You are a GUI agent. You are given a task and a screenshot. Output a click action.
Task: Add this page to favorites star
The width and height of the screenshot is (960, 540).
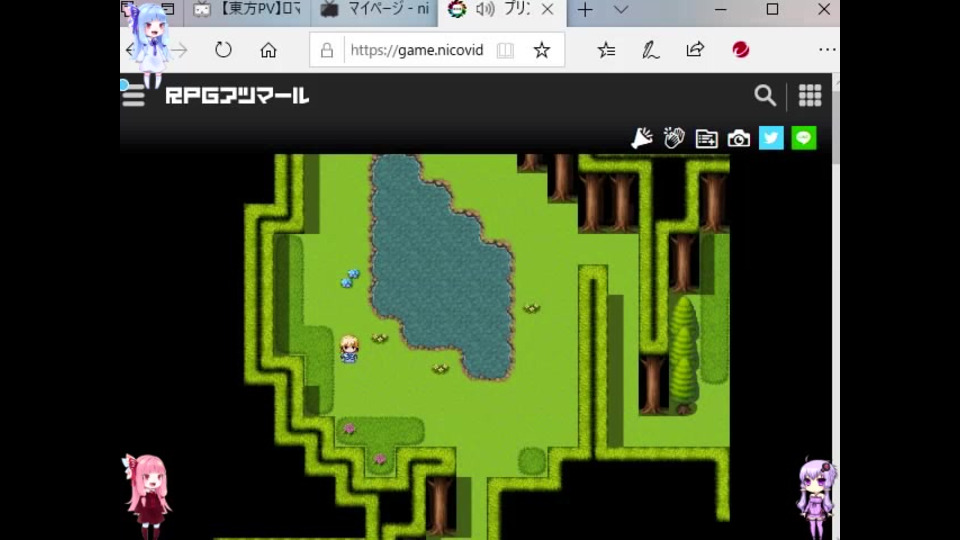point(541,50)
